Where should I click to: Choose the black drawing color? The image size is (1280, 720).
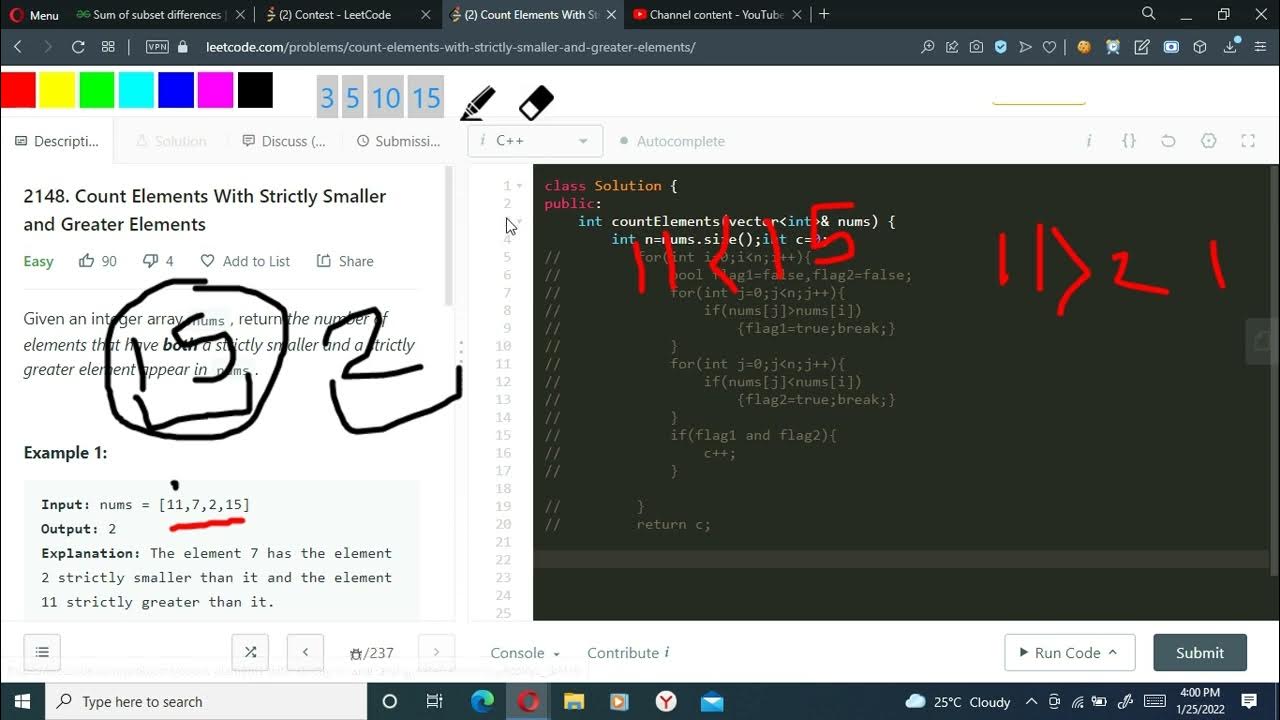coord(255,90)
